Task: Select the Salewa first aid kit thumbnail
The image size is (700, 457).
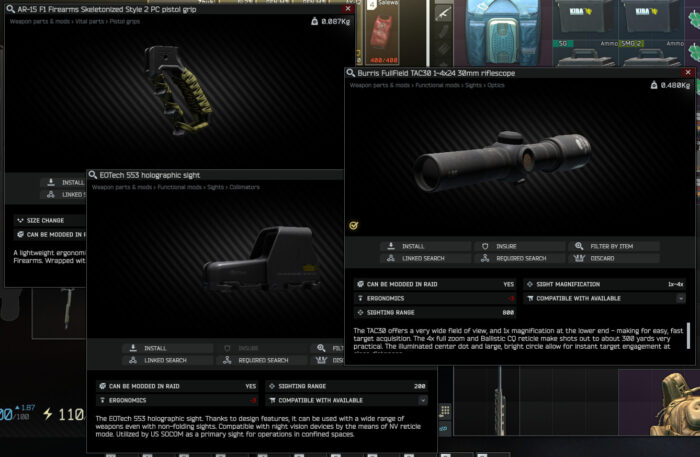Action: (382, 32)
